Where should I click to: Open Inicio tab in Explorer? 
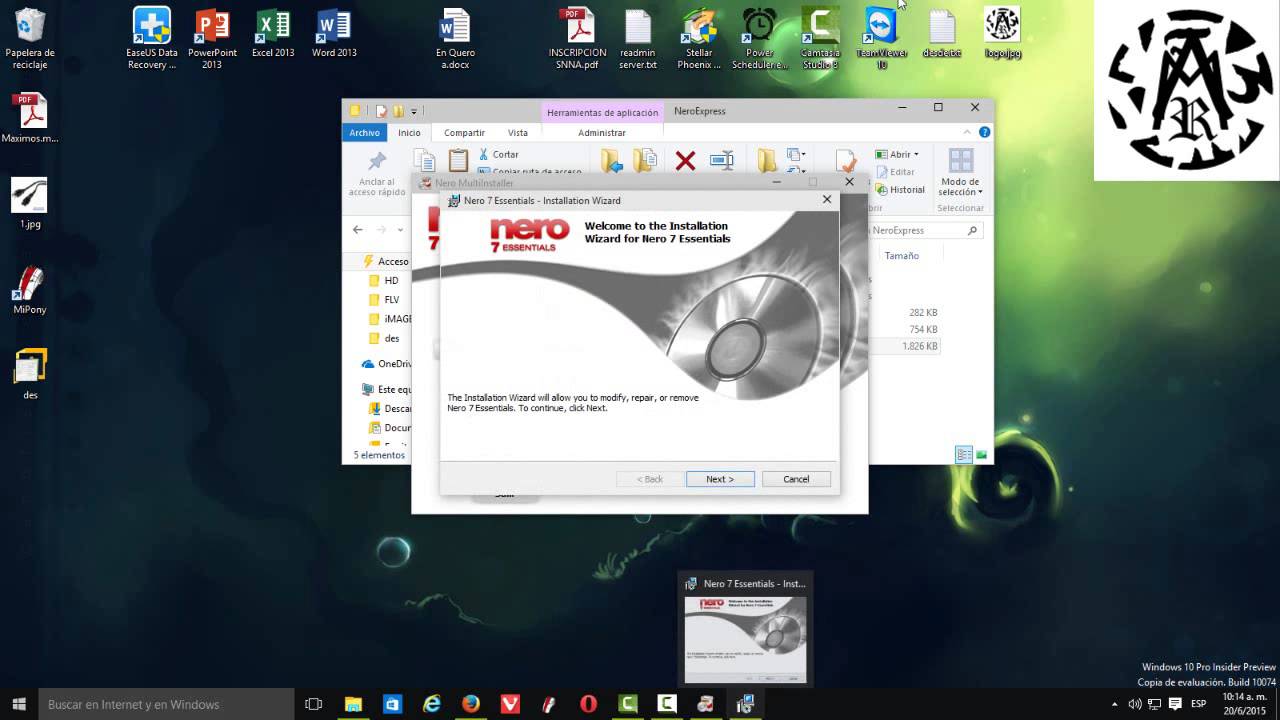409,132
